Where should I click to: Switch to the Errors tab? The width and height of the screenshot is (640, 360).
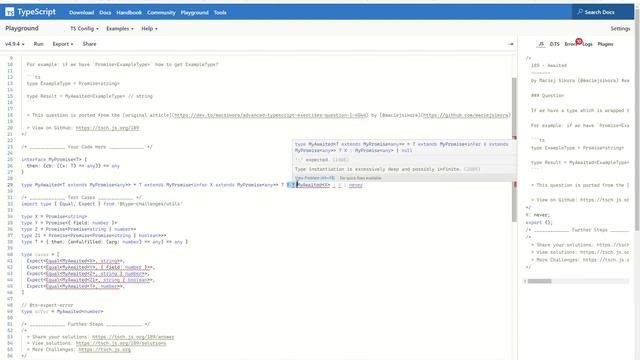[570, 44]
